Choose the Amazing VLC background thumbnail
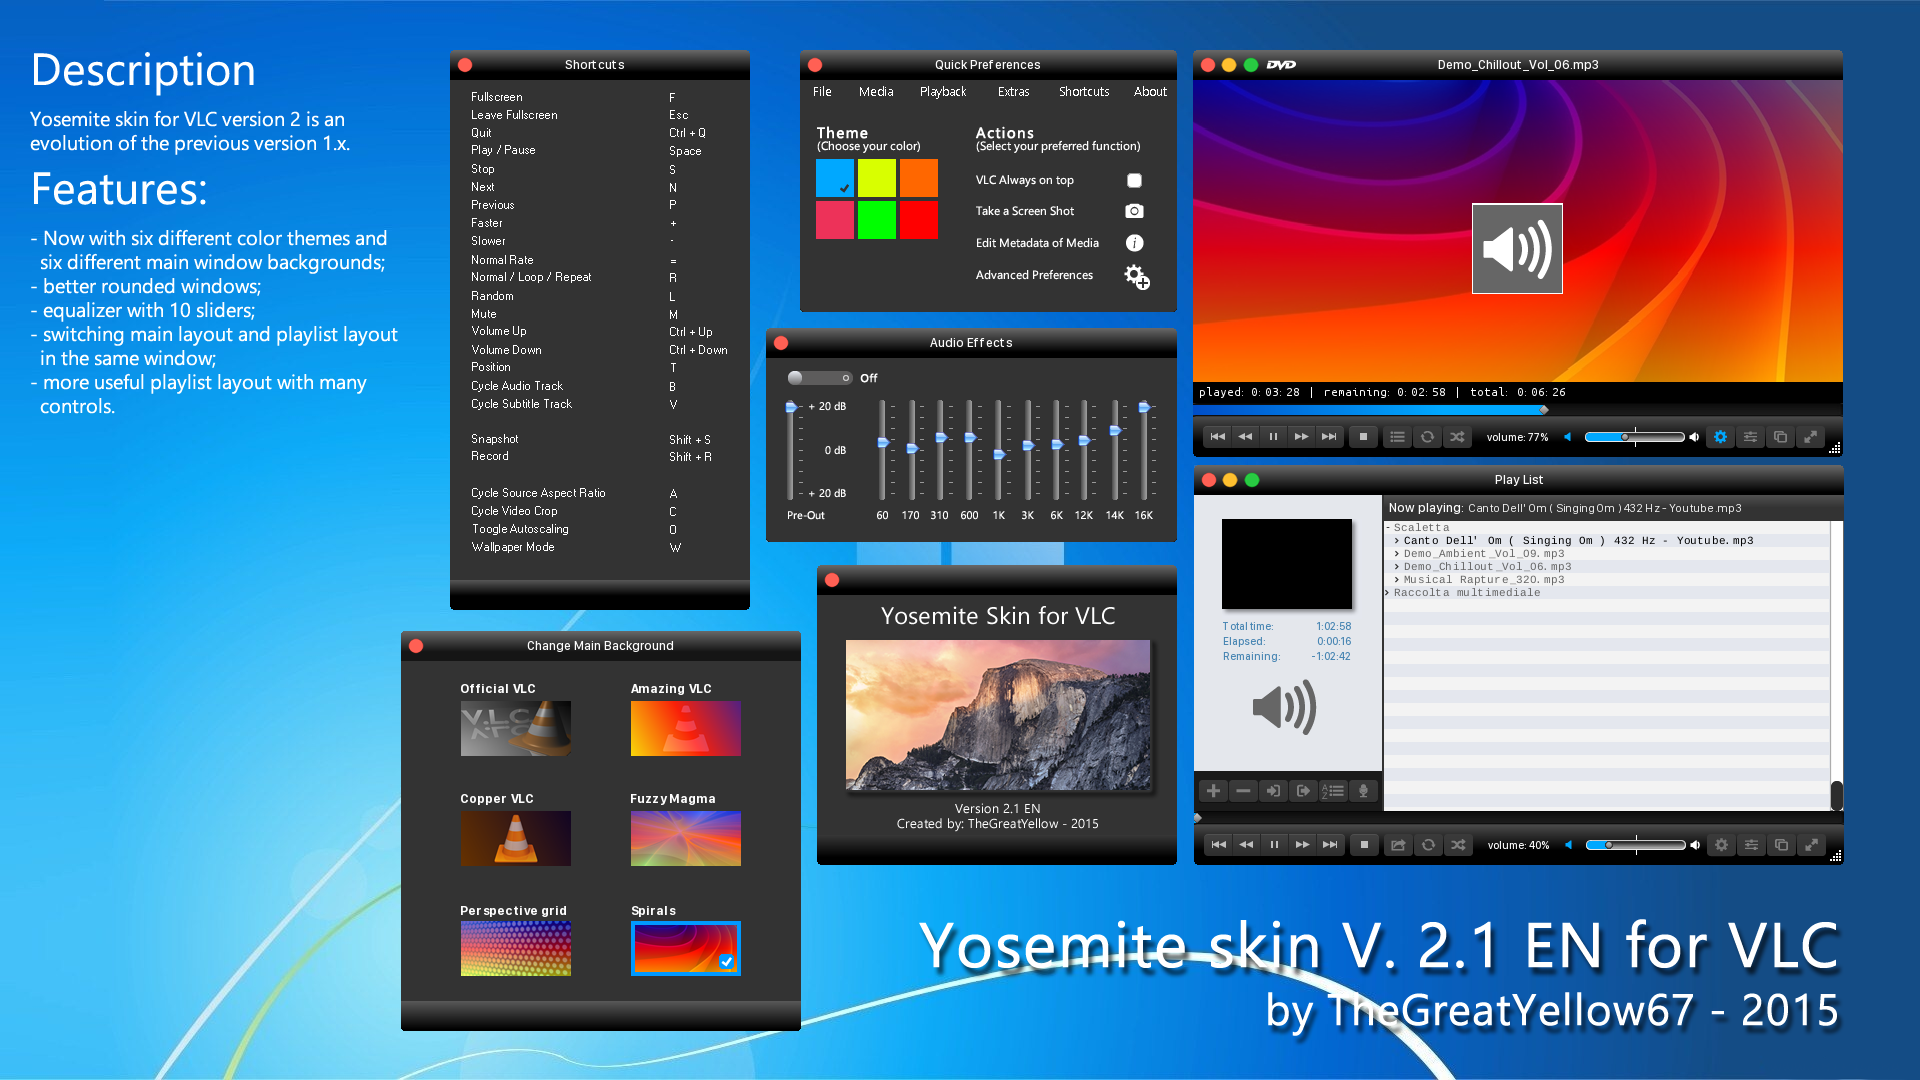 pos(686,728)
